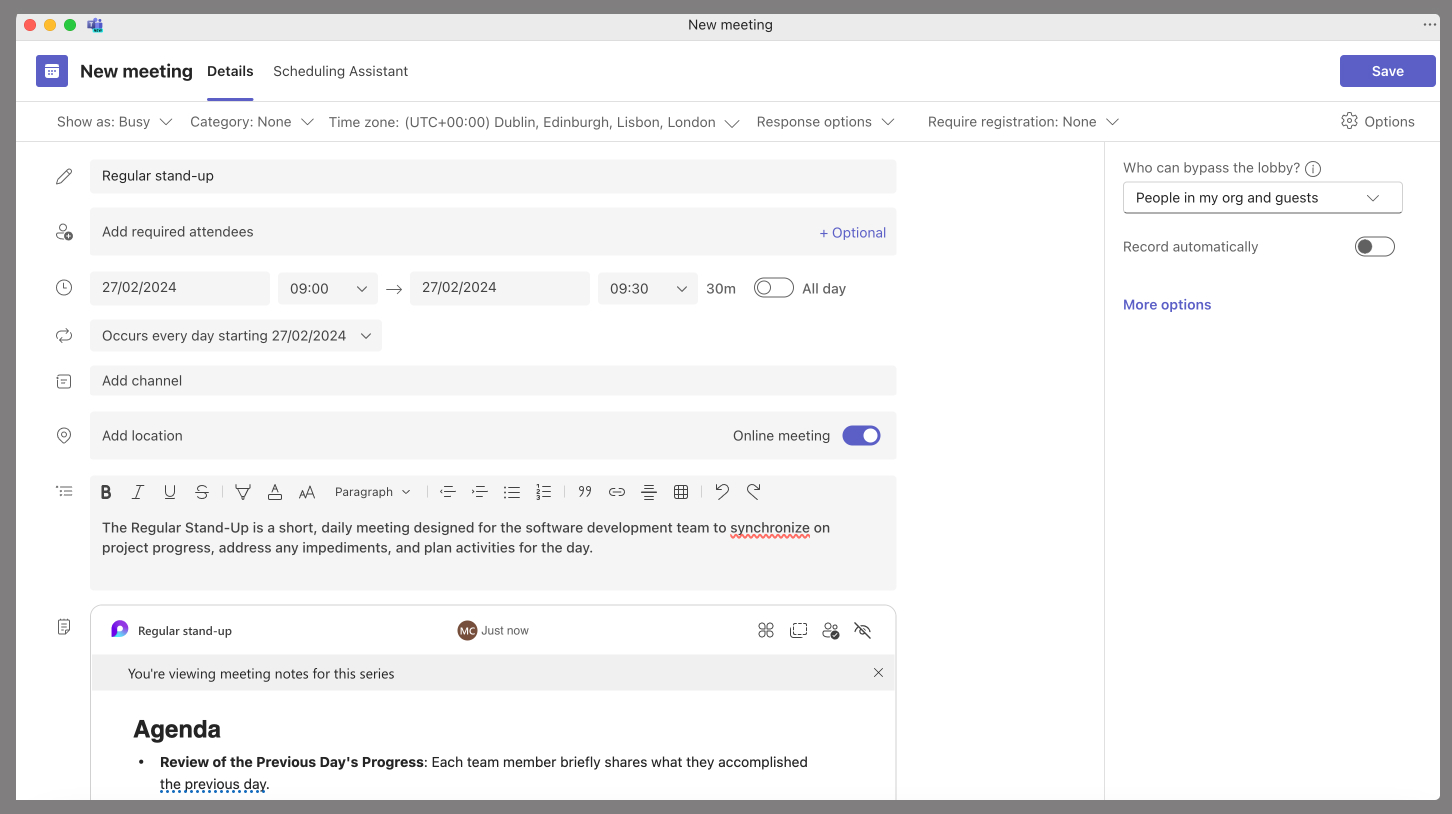Open the Loop logo in notes header
This screenshot has height=814, width=1452.
tap(120, 629)
